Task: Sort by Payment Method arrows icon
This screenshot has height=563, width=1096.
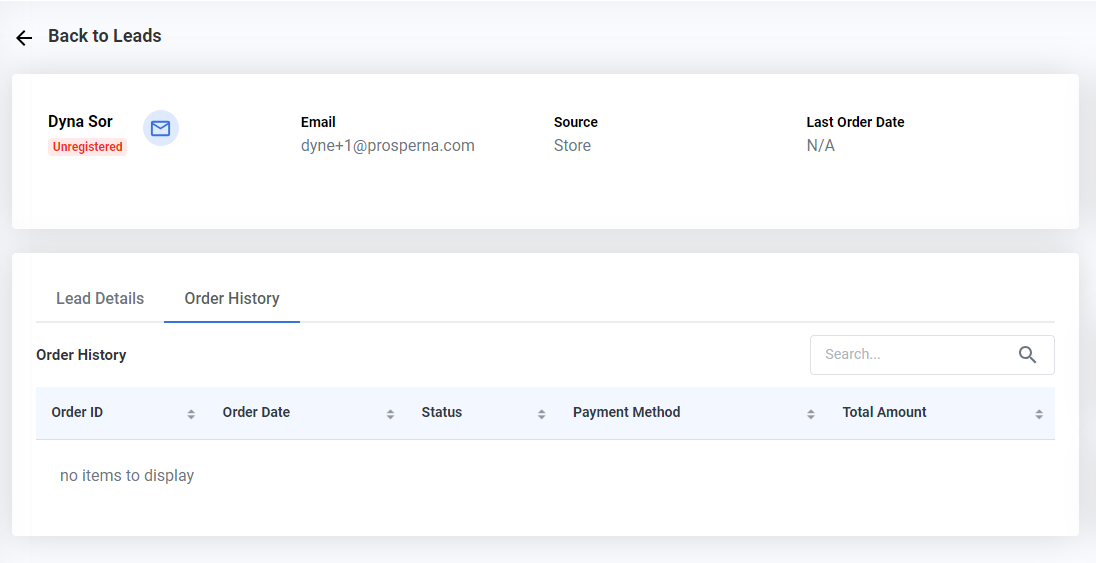Action: tap(811, 414)
